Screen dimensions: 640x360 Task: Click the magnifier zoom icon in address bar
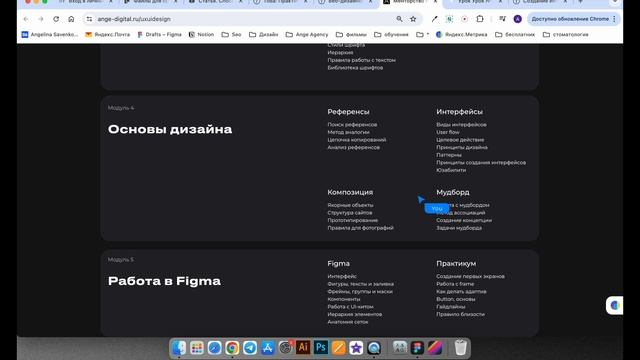(x=399, y=19)
